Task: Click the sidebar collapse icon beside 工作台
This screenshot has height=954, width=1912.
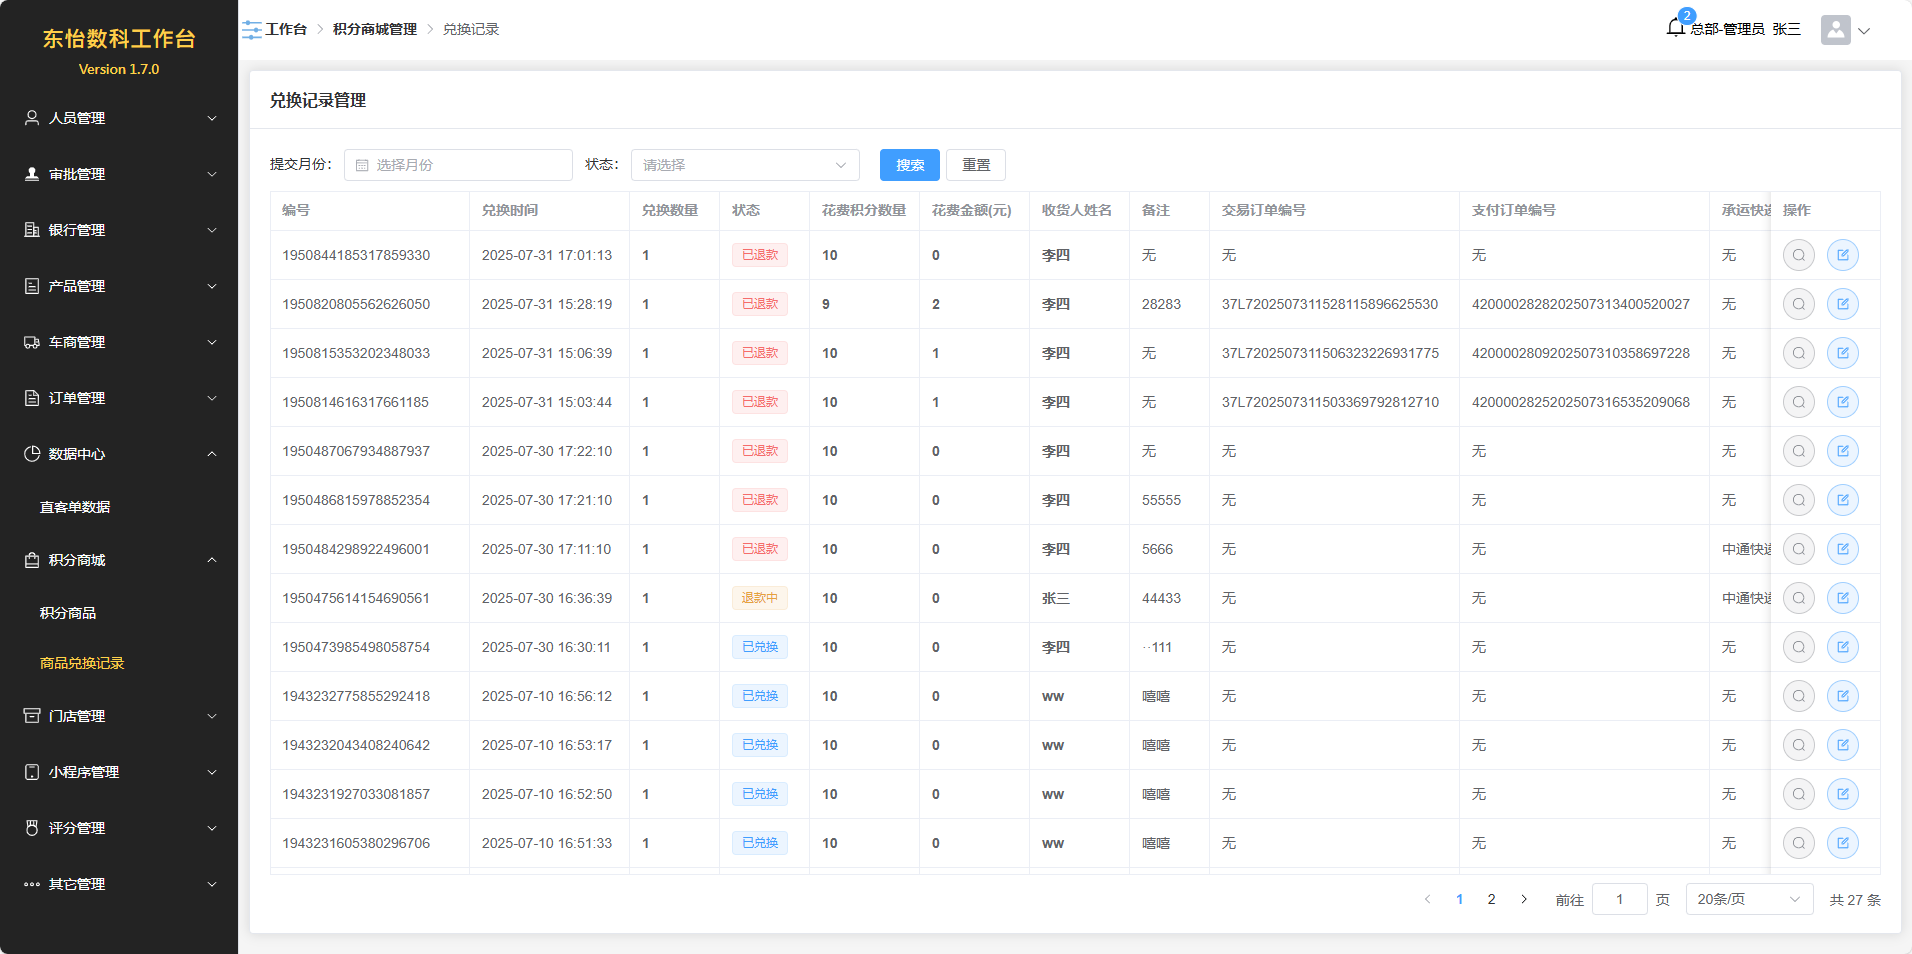Action: (x=252, y=30)
